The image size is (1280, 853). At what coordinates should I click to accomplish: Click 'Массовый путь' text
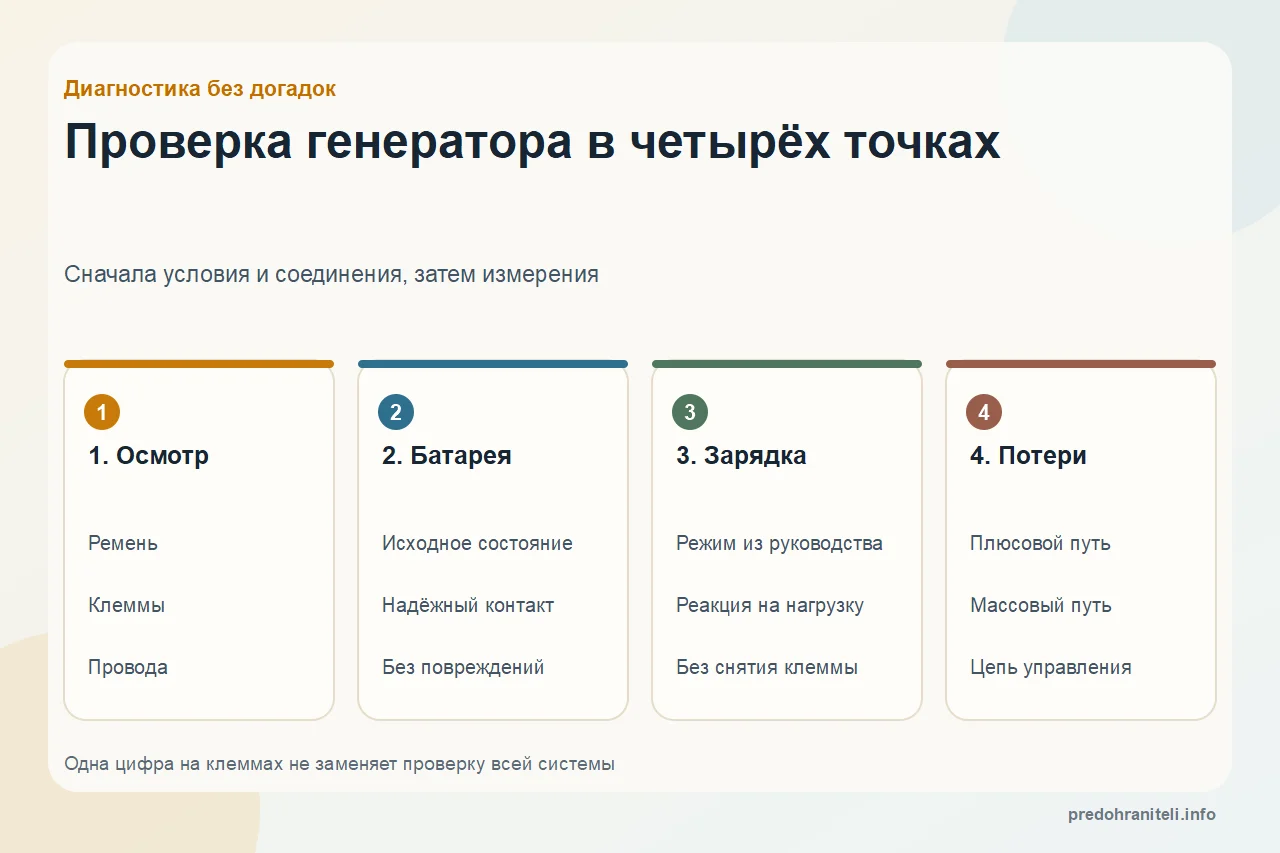(1041, 605)
